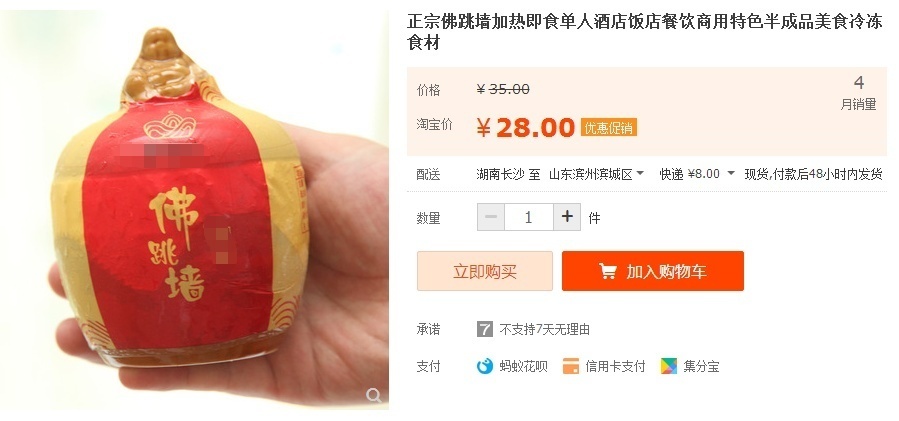Decrease quantity with the minus button
The height and width of the screenshot is (421, 899).
(491, 217)
